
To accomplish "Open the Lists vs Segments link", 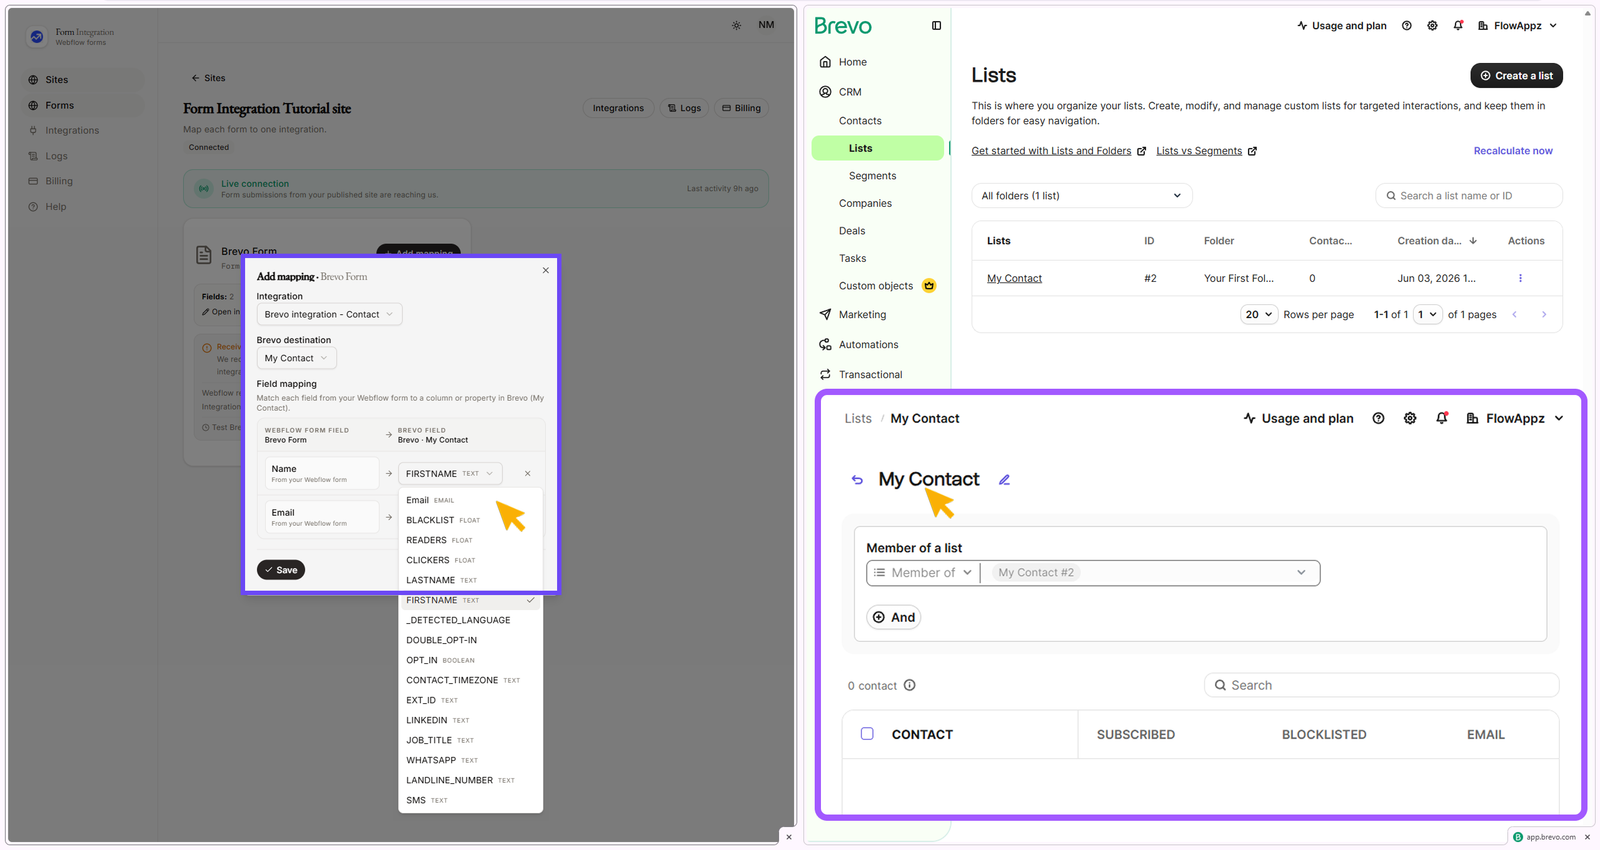I will [1206, 151].
